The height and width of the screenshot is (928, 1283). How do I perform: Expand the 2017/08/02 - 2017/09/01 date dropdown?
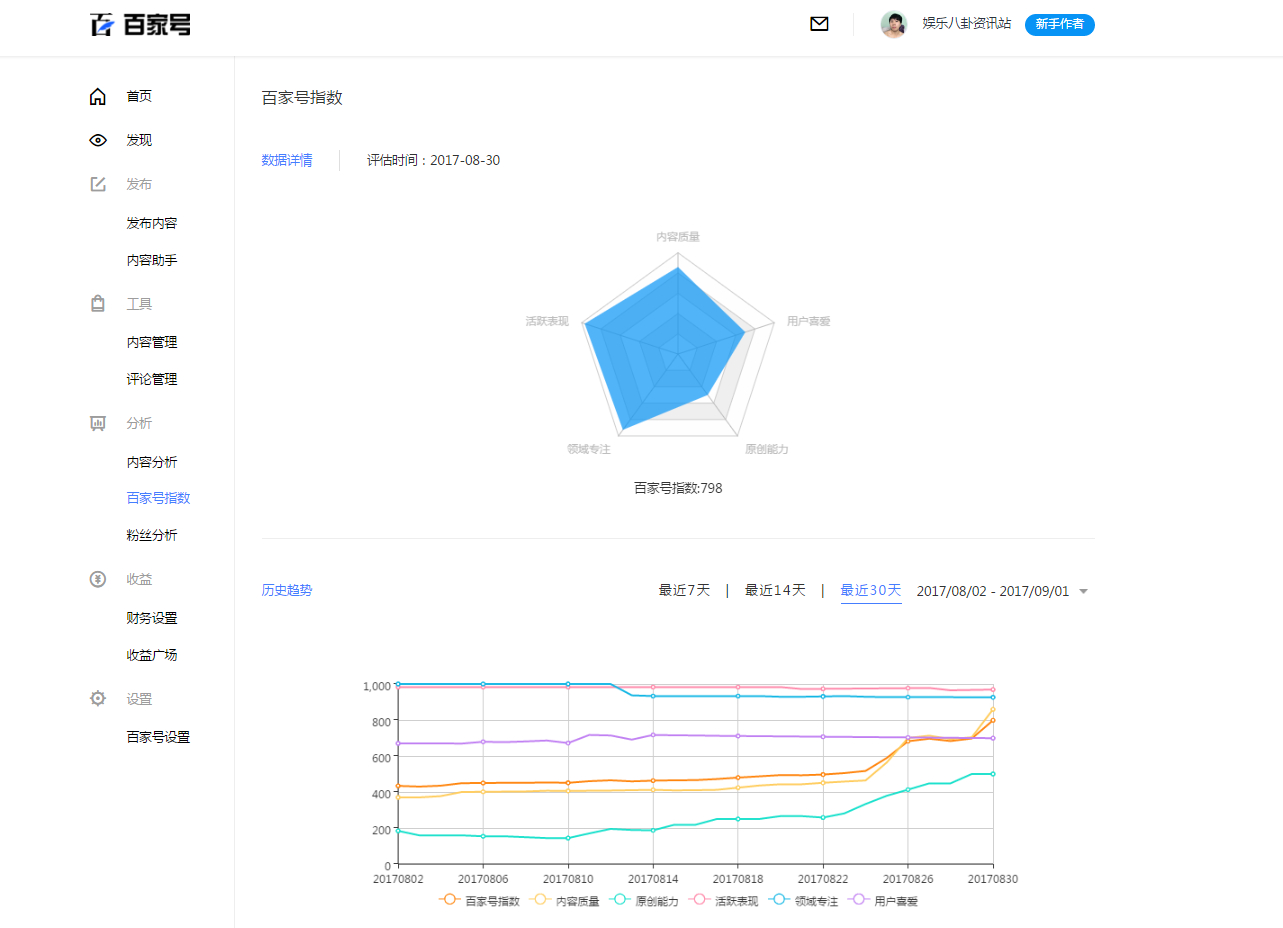[1002, 591]
